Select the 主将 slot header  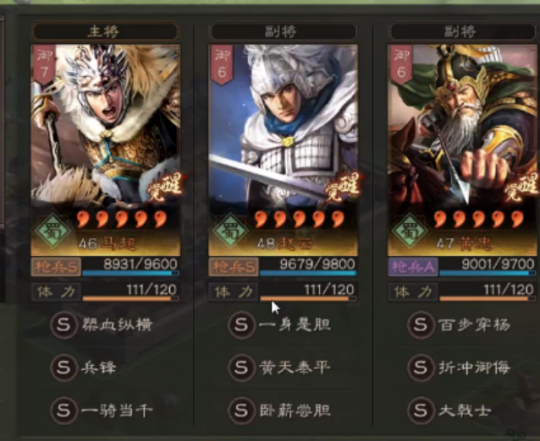105,32
